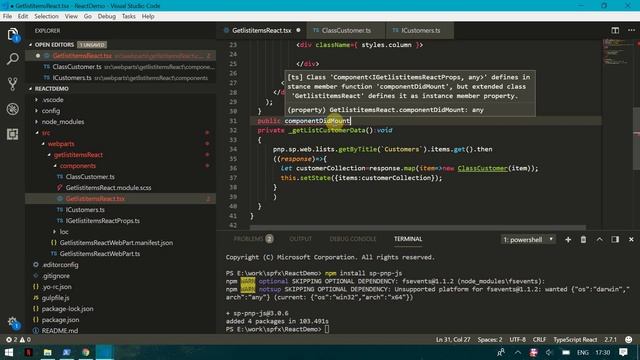640x360 pixels.
Task: Open Windows notification center
Action: coord(623,352)
